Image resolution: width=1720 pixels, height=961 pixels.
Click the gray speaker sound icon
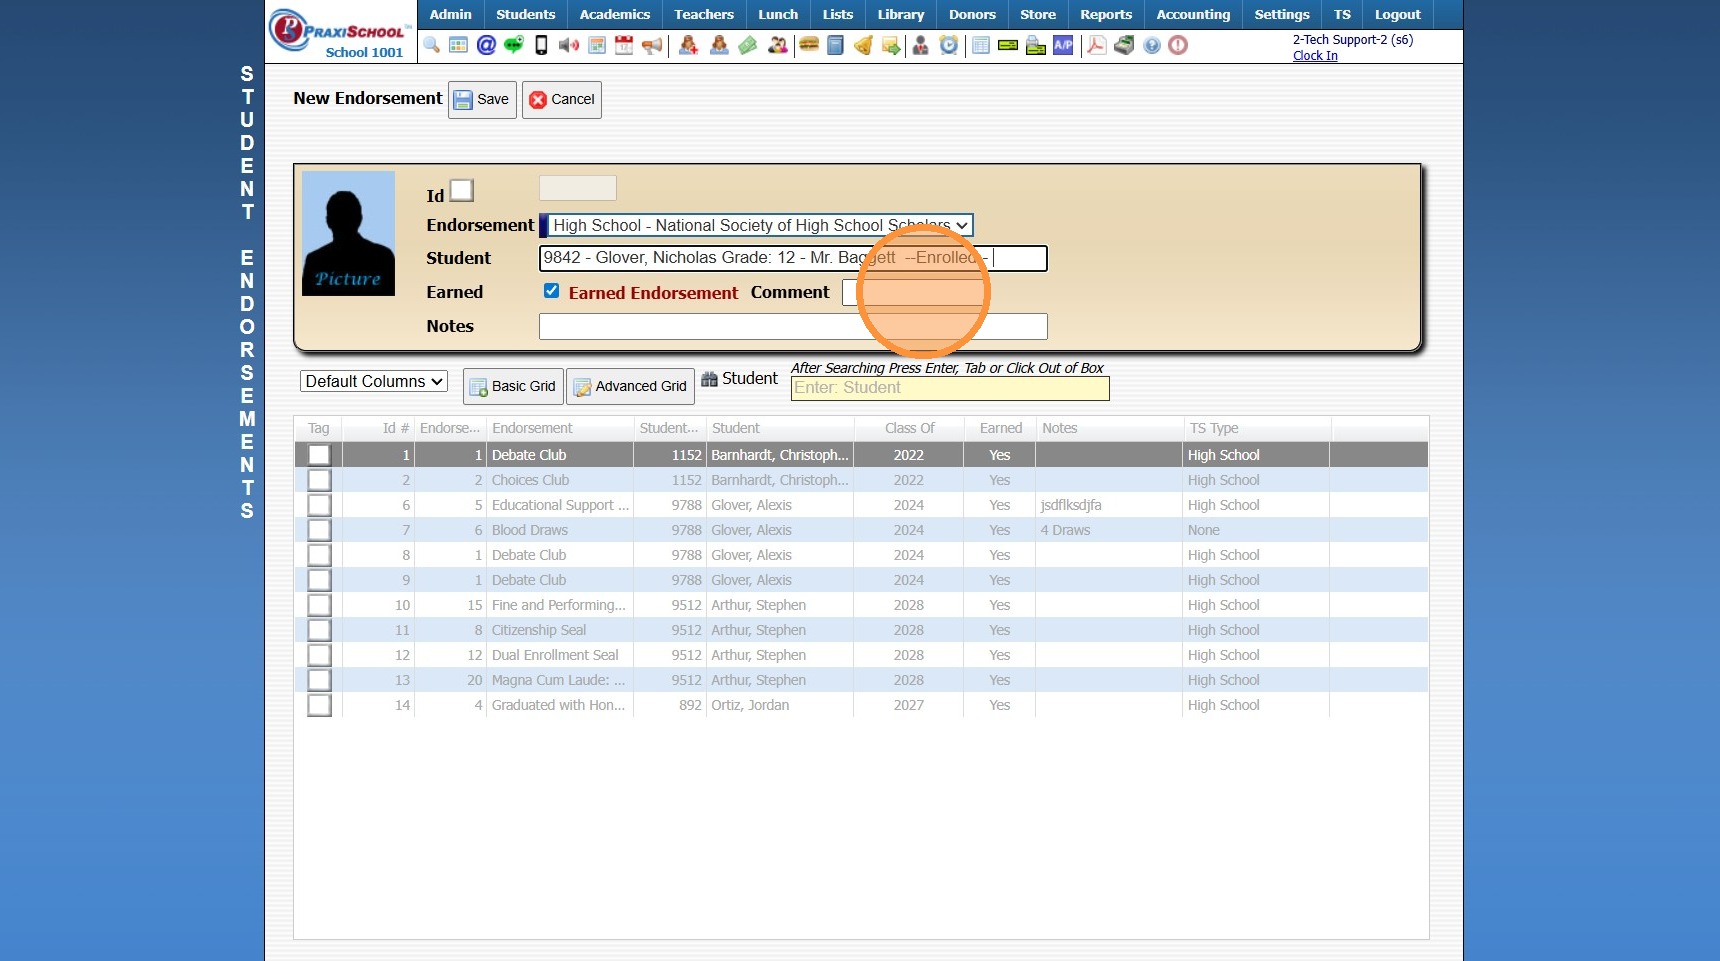point(569,45)
